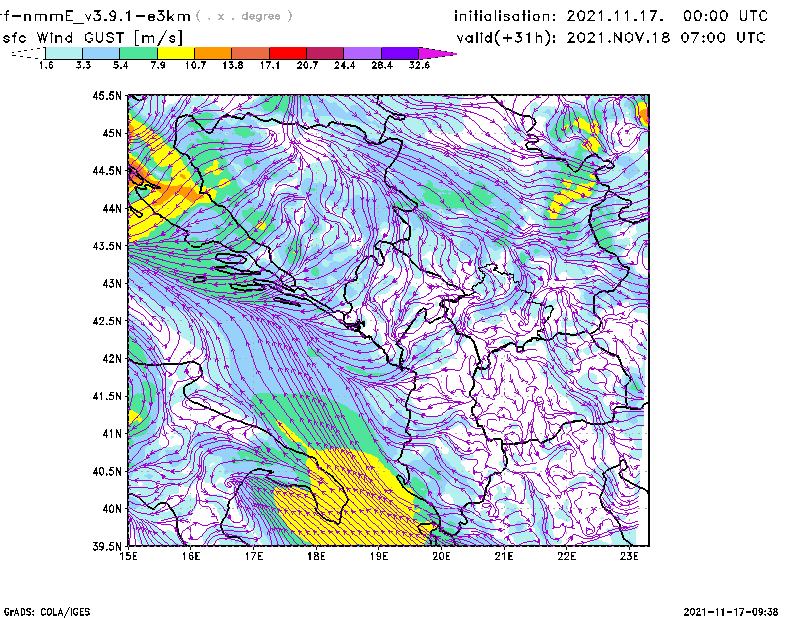Click the '44N' latitude label
The width and height of the screenshot is (800, 618).
click(x=112, y=208)
